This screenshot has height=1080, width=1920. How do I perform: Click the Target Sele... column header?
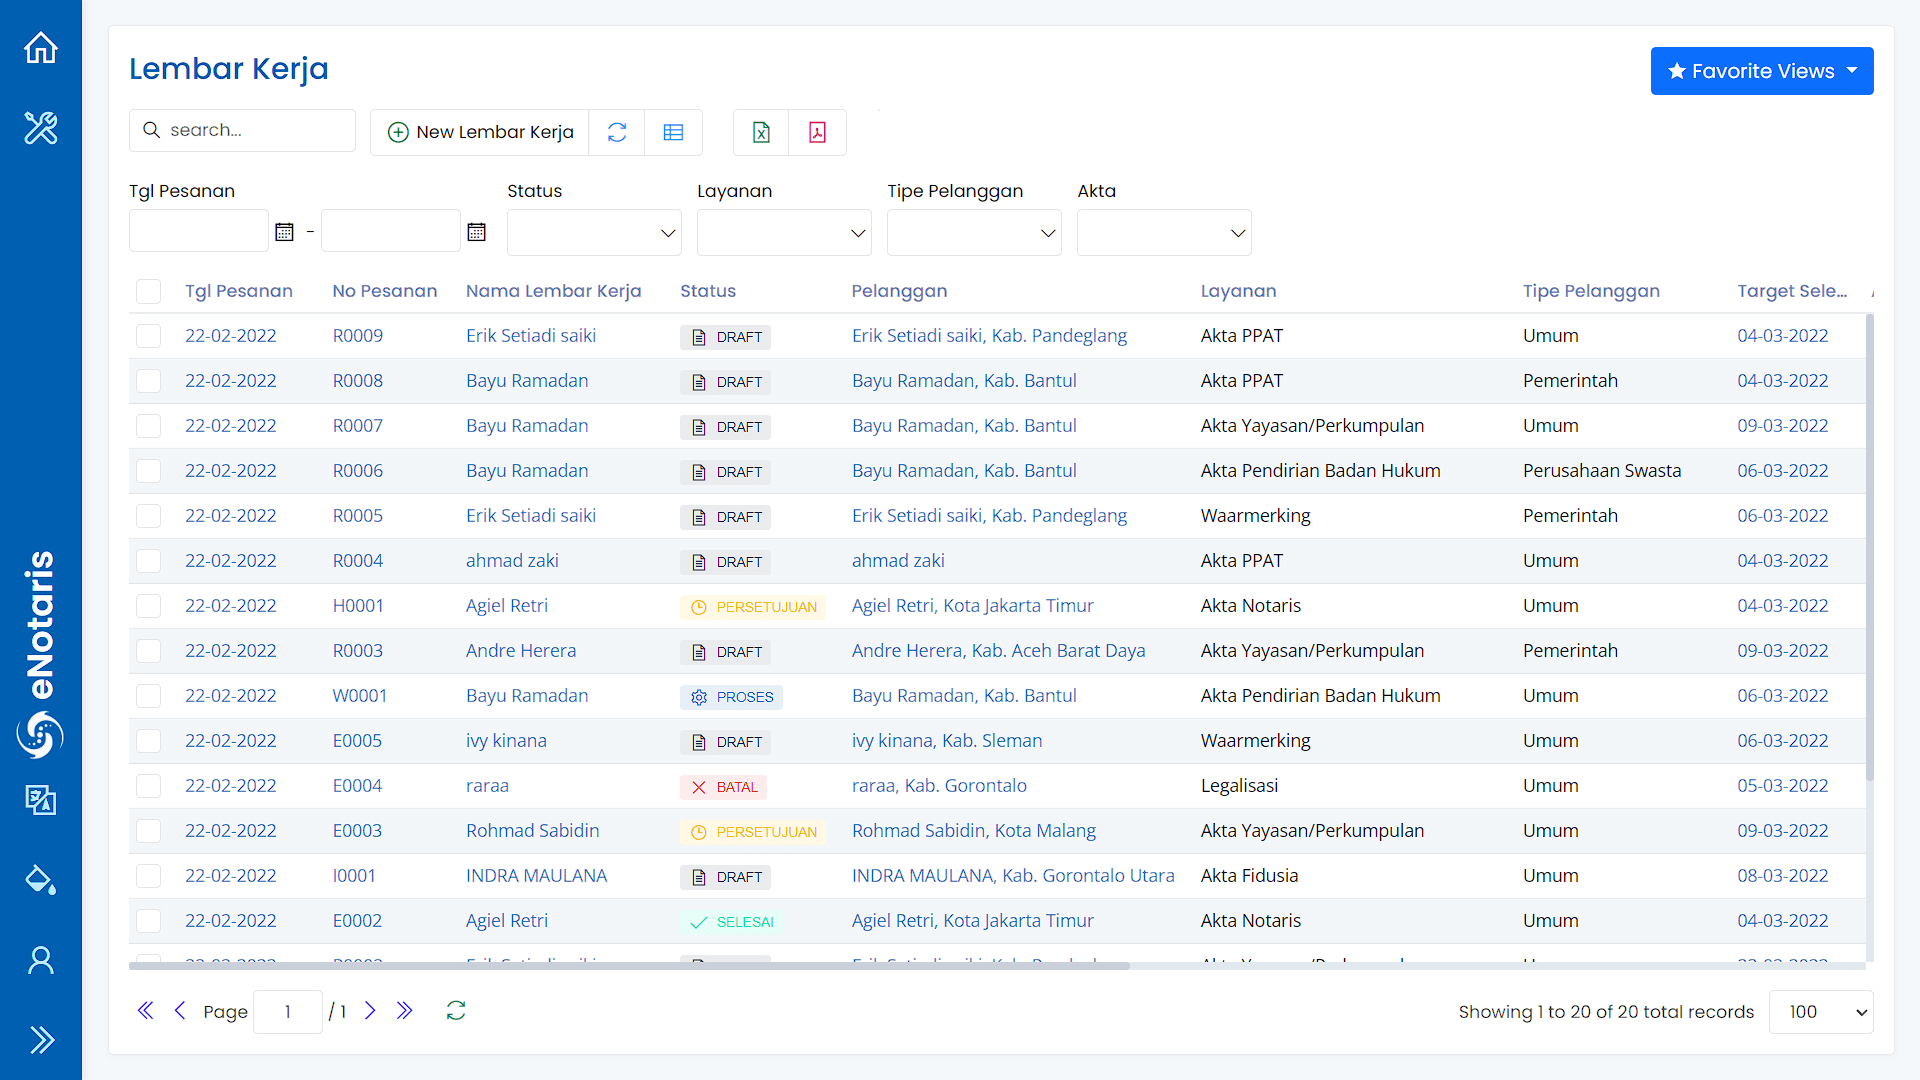click(1792, 291)
